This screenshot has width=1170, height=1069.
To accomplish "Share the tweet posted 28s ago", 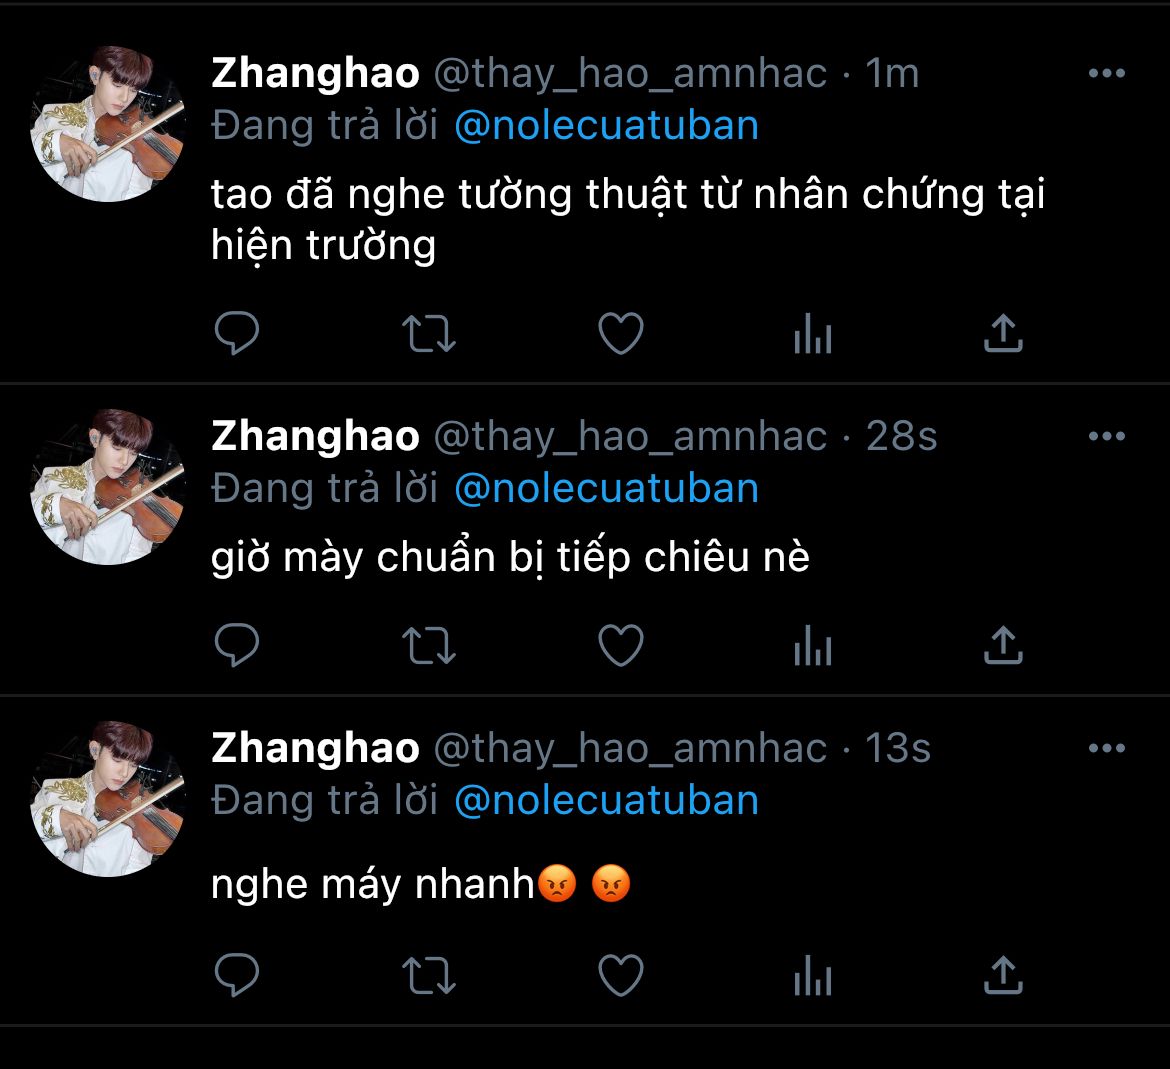I will click(x=1003, y=645).
